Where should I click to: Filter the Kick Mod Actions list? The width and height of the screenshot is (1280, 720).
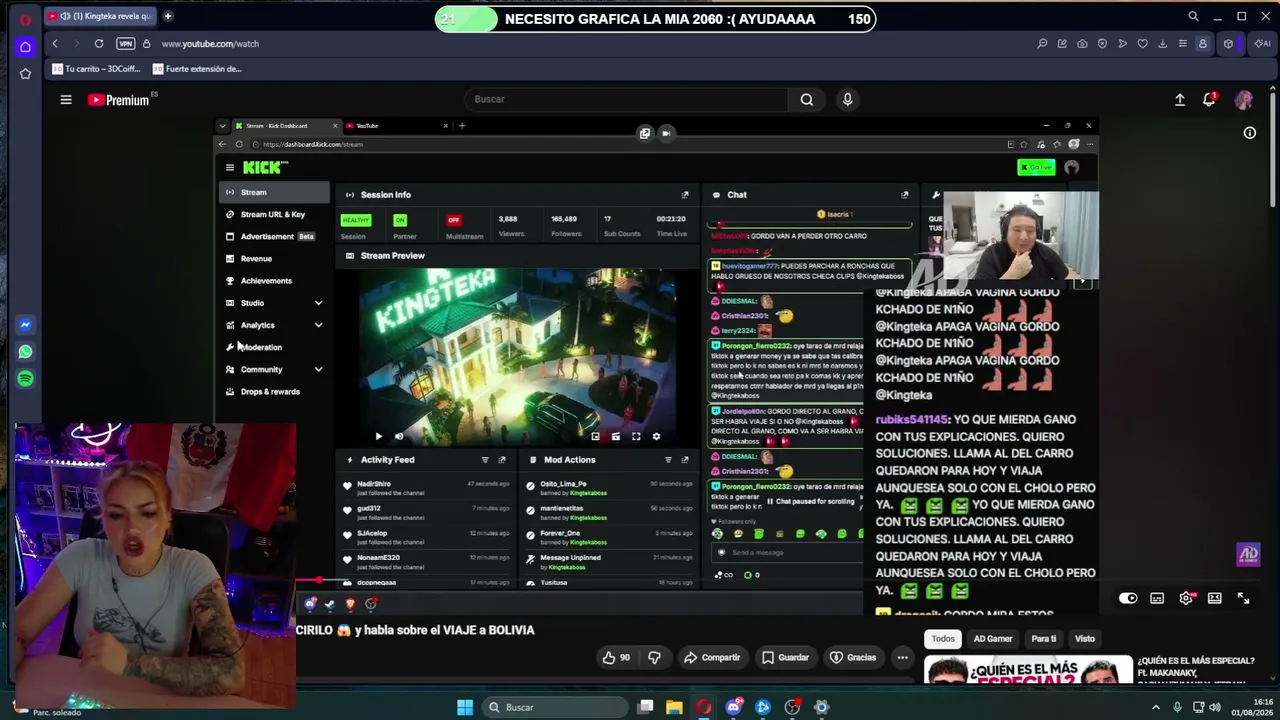point(668,460)
